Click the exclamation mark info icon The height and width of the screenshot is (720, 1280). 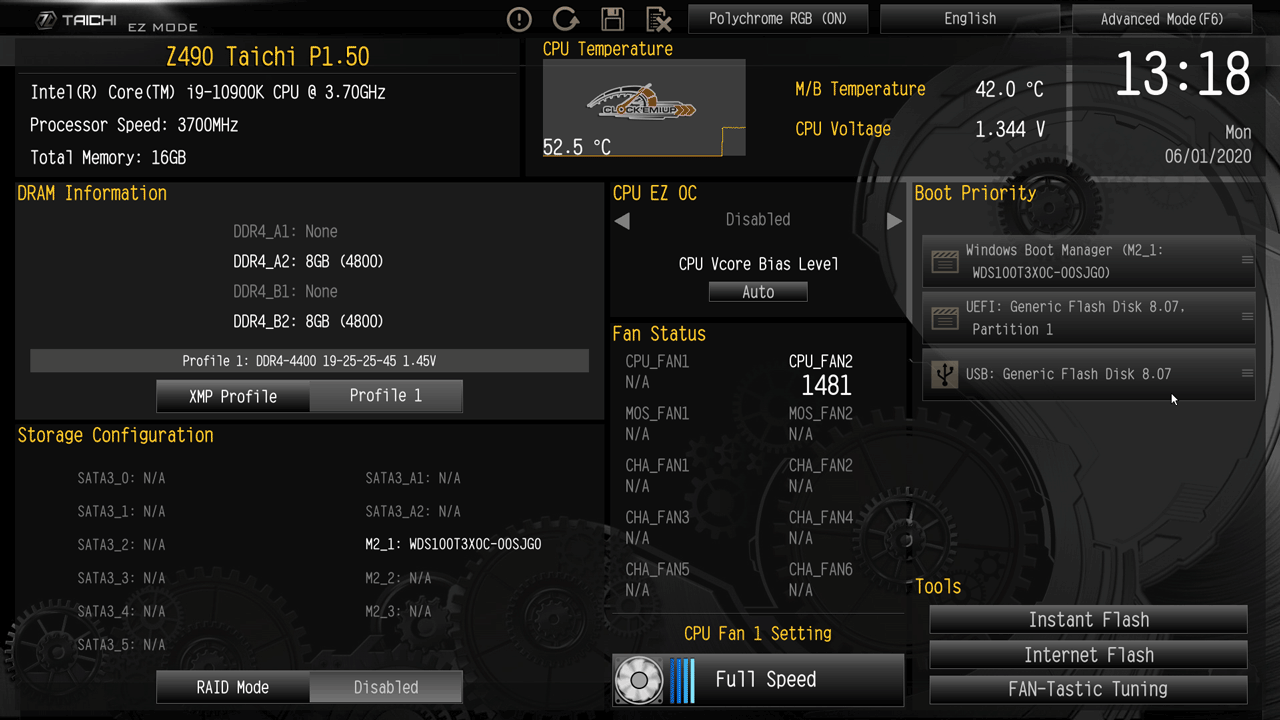pos(519,19)
